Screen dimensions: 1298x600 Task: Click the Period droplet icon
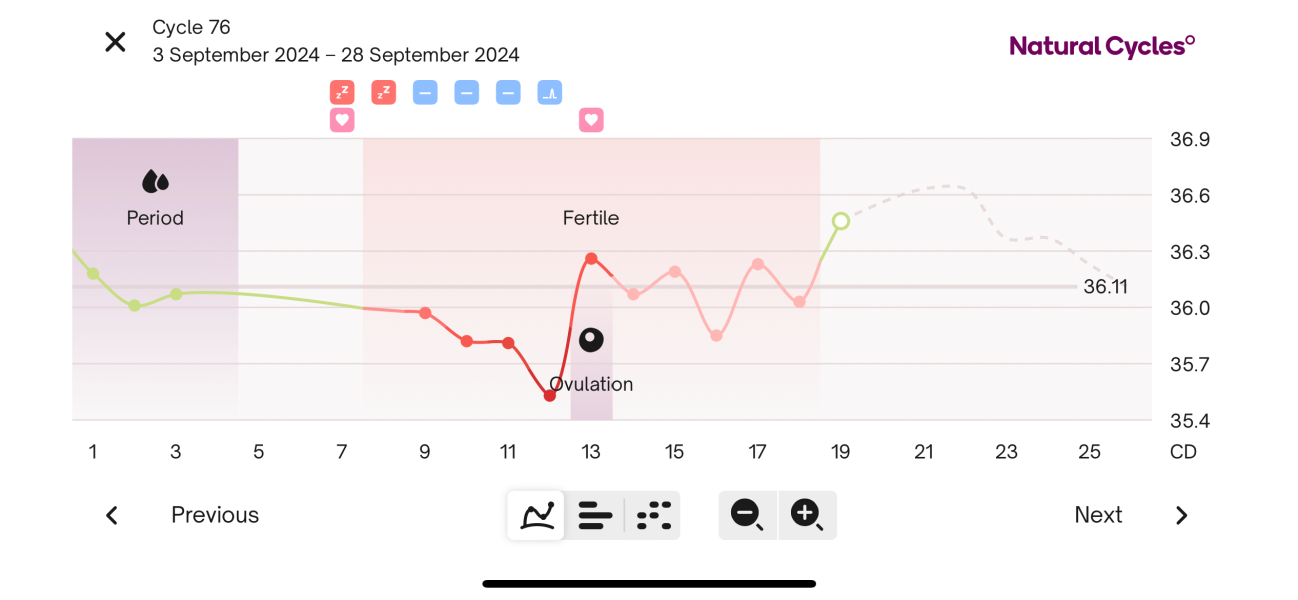coord(155,180)
